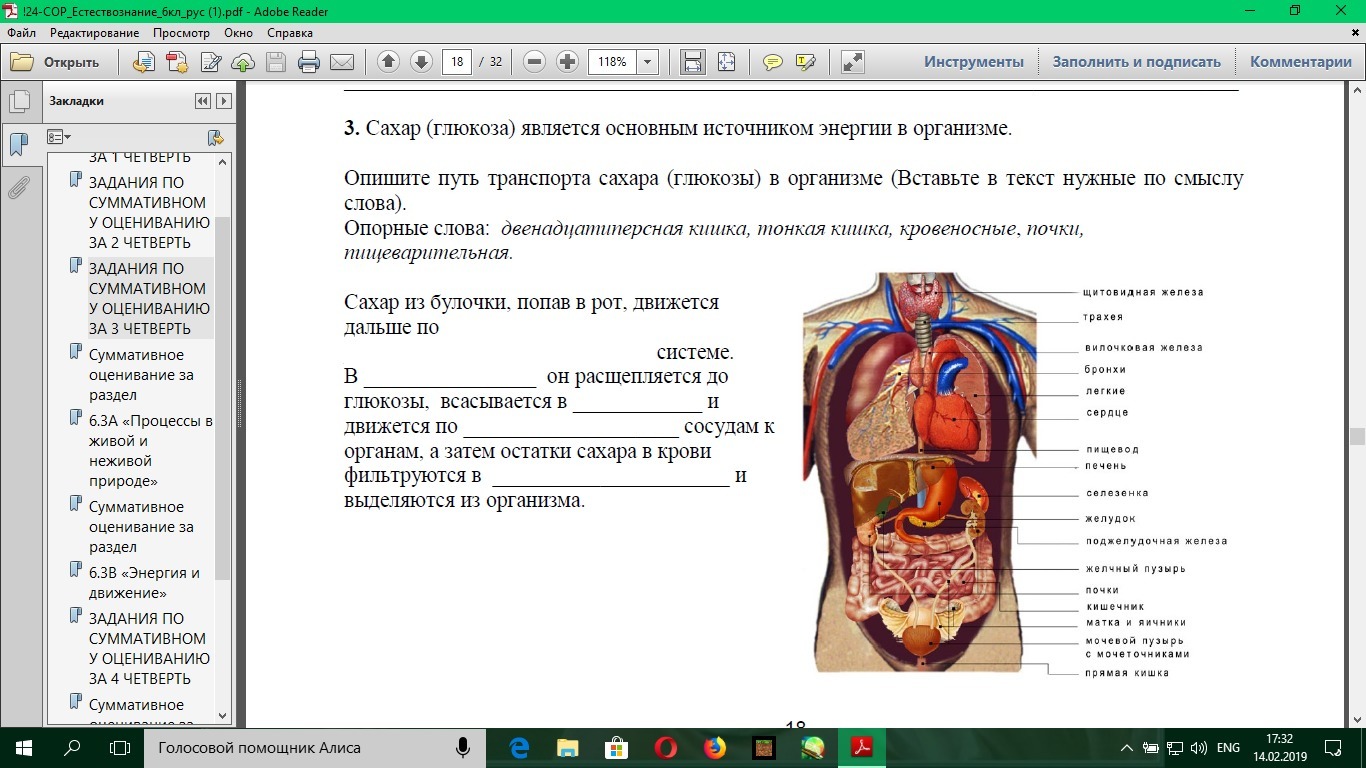Click the Print icon in toolbar

pyautogui.click(x=309, y=62)
